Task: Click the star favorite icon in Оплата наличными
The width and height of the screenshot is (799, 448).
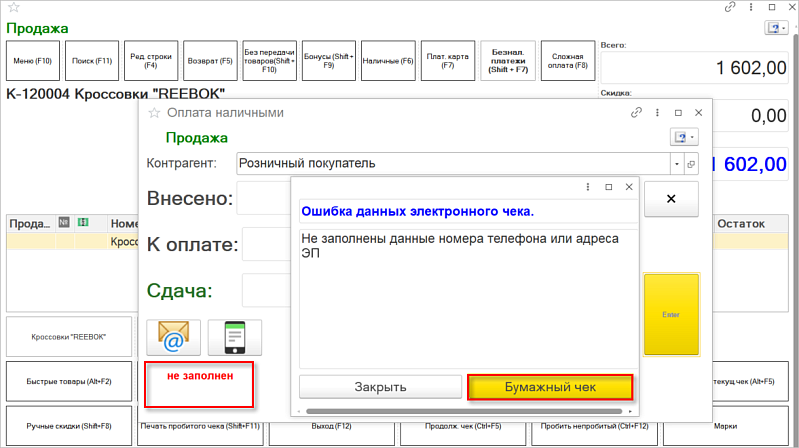Action: point(154,113)
